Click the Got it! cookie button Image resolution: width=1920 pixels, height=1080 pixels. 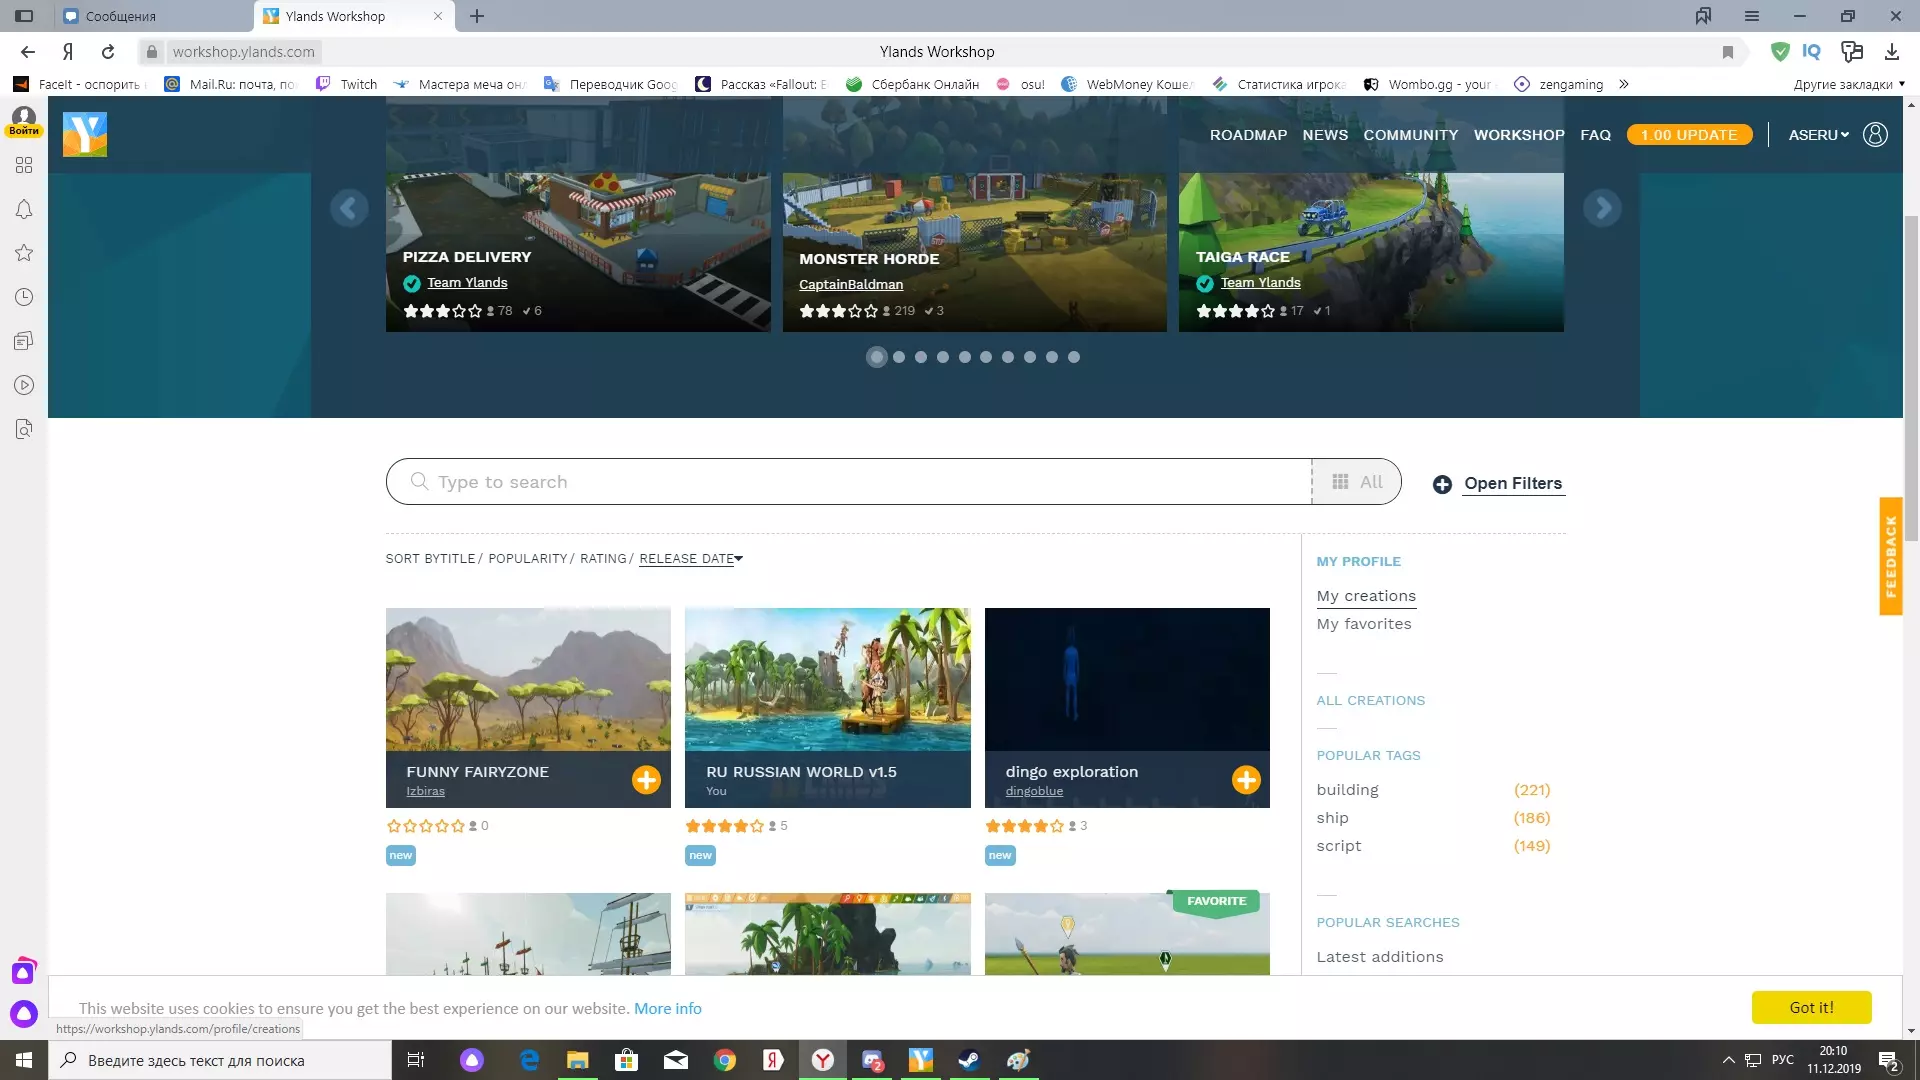pos(1810,1007)
